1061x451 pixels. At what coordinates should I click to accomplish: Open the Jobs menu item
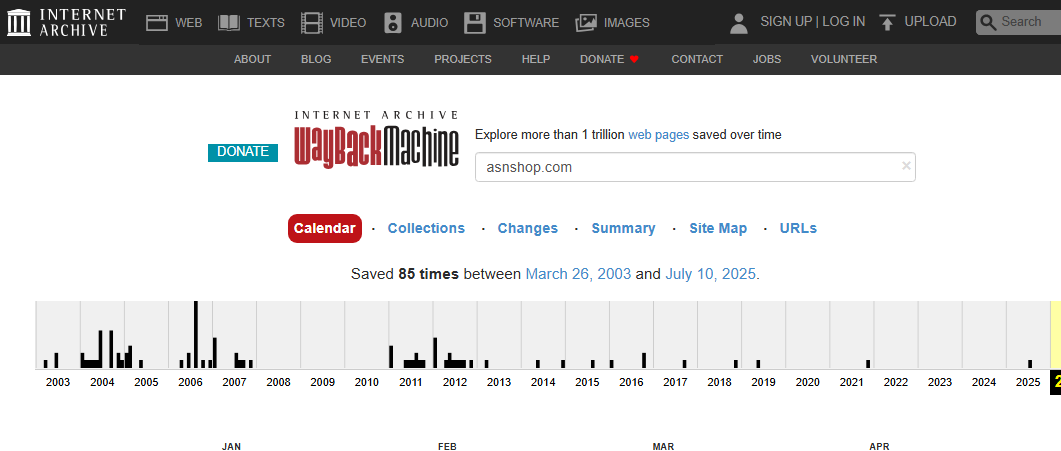point(767,60)
